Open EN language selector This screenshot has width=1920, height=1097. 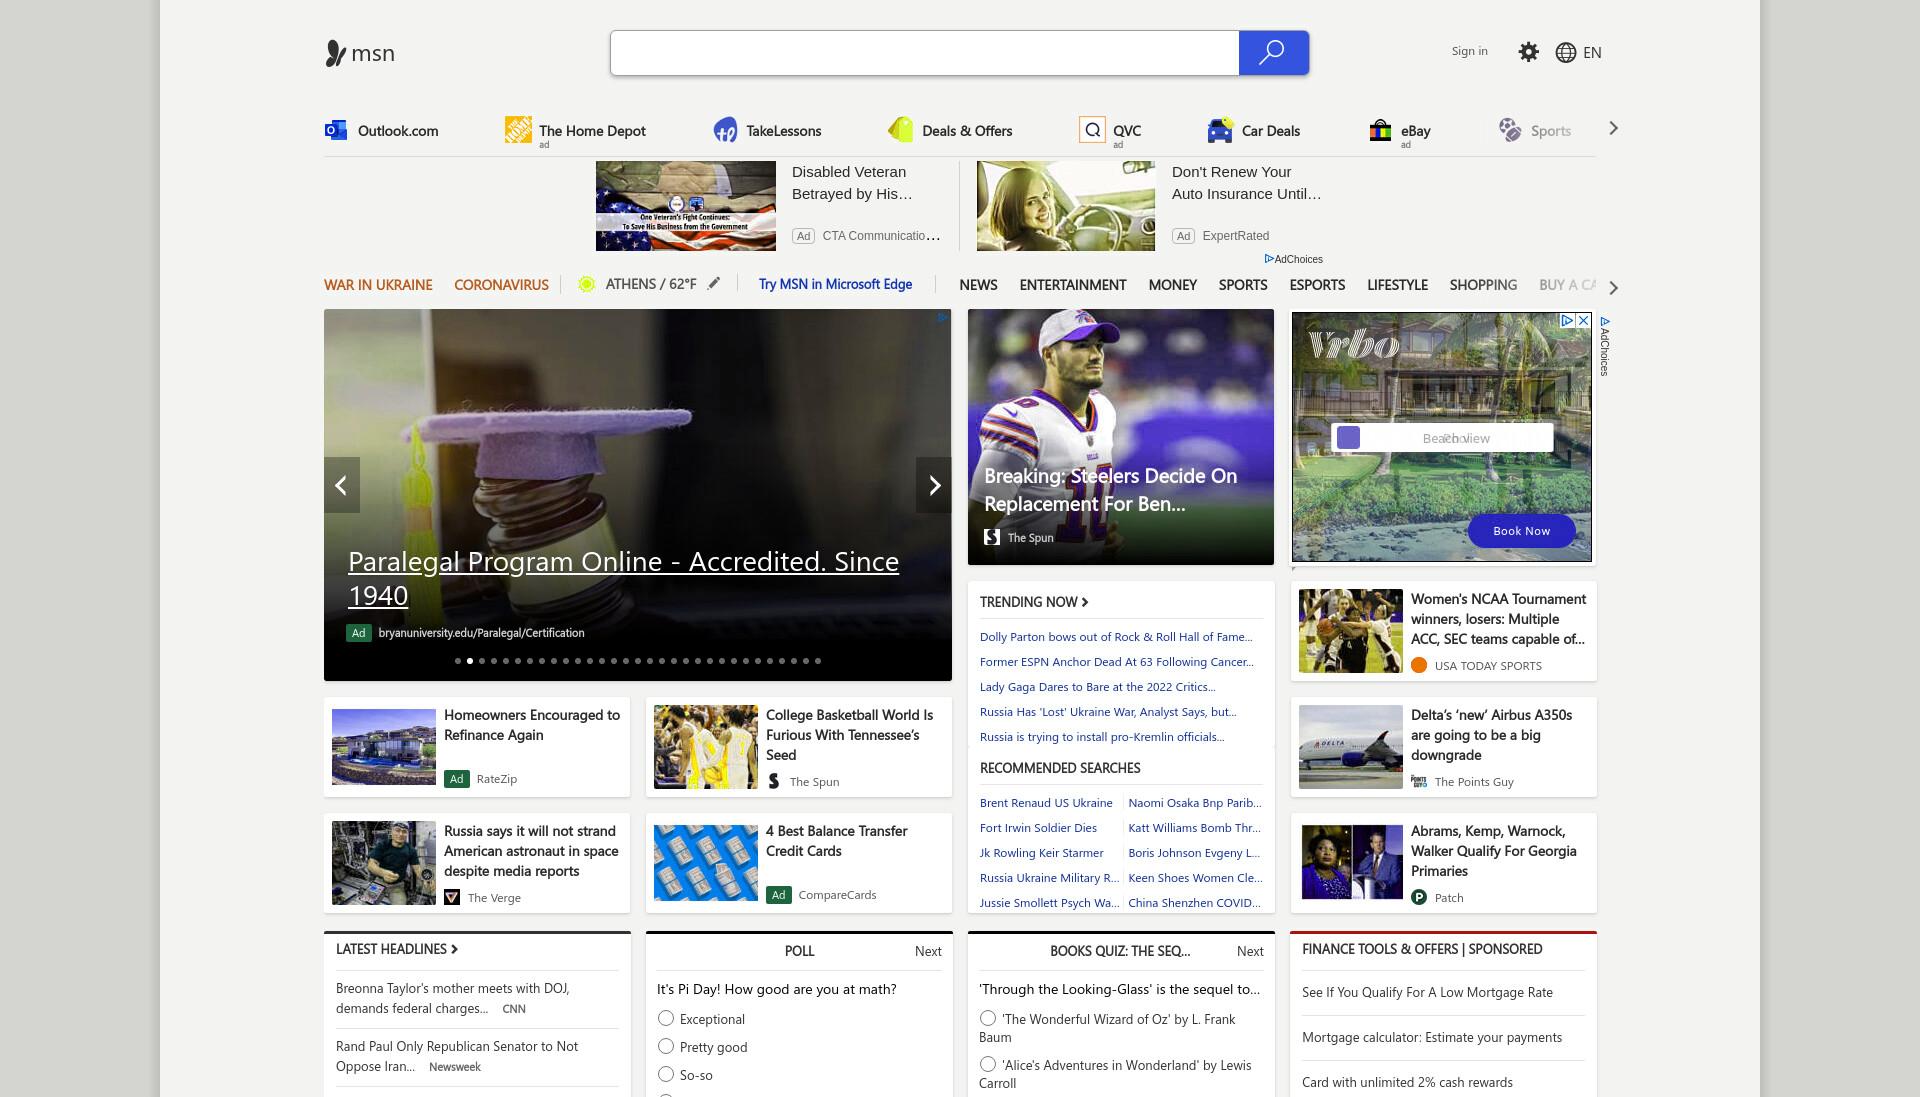point(1592,53)
